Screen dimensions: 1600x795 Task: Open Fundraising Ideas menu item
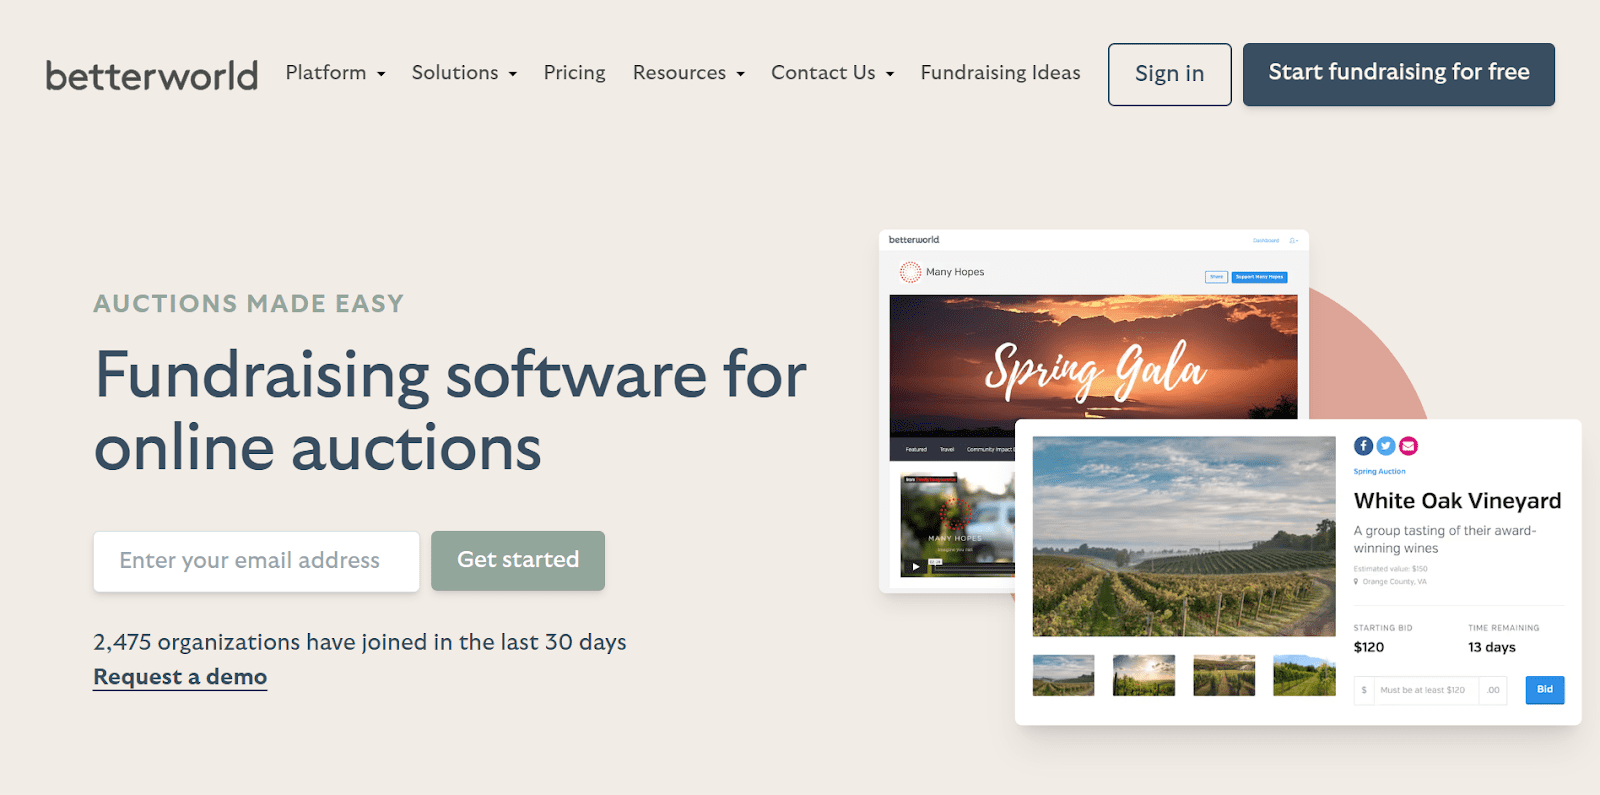(1000, 73)
